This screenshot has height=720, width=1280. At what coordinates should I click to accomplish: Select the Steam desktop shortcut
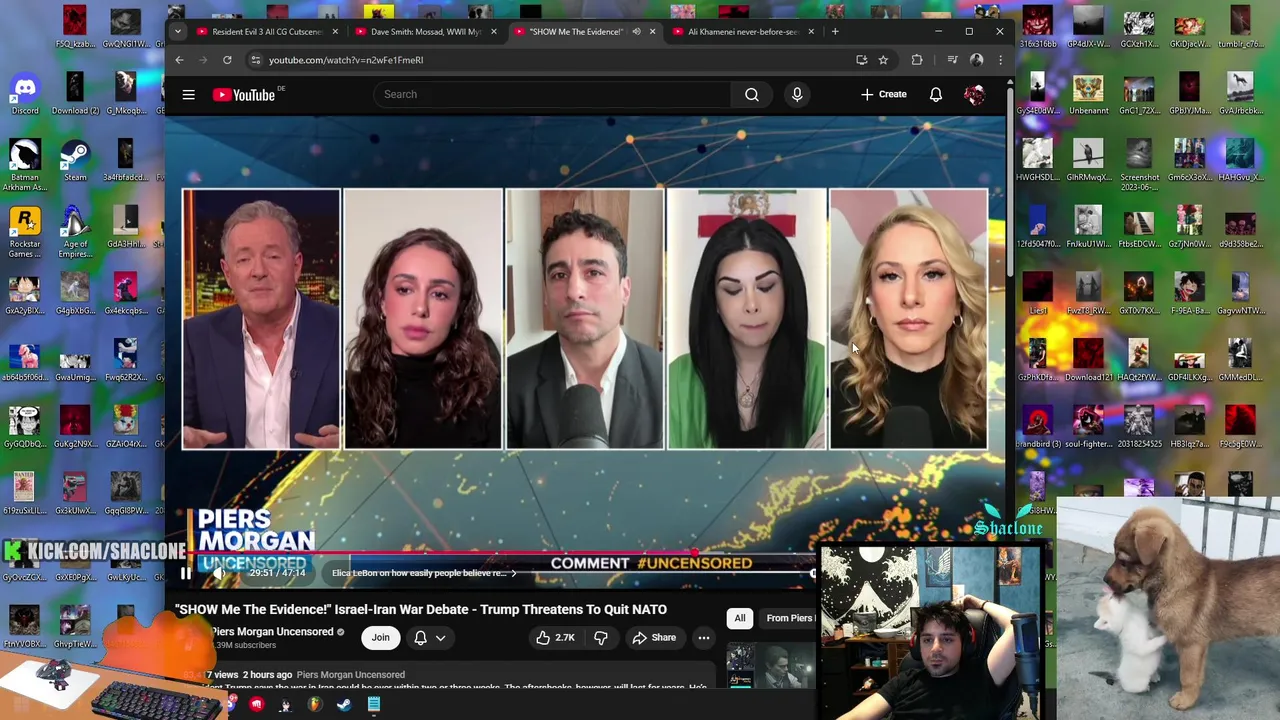coord(75,160)
